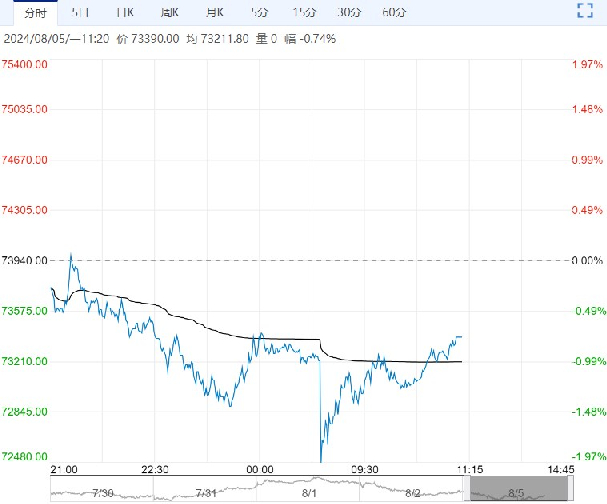
Task: Click 8/2 in the date navigator
Action: click(x=415, y=492)
